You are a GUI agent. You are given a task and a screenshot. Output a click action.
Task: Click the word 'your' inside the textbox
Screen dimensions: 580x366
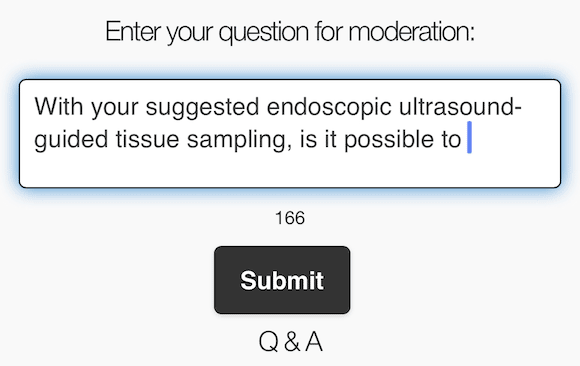(x=114, y=109)
